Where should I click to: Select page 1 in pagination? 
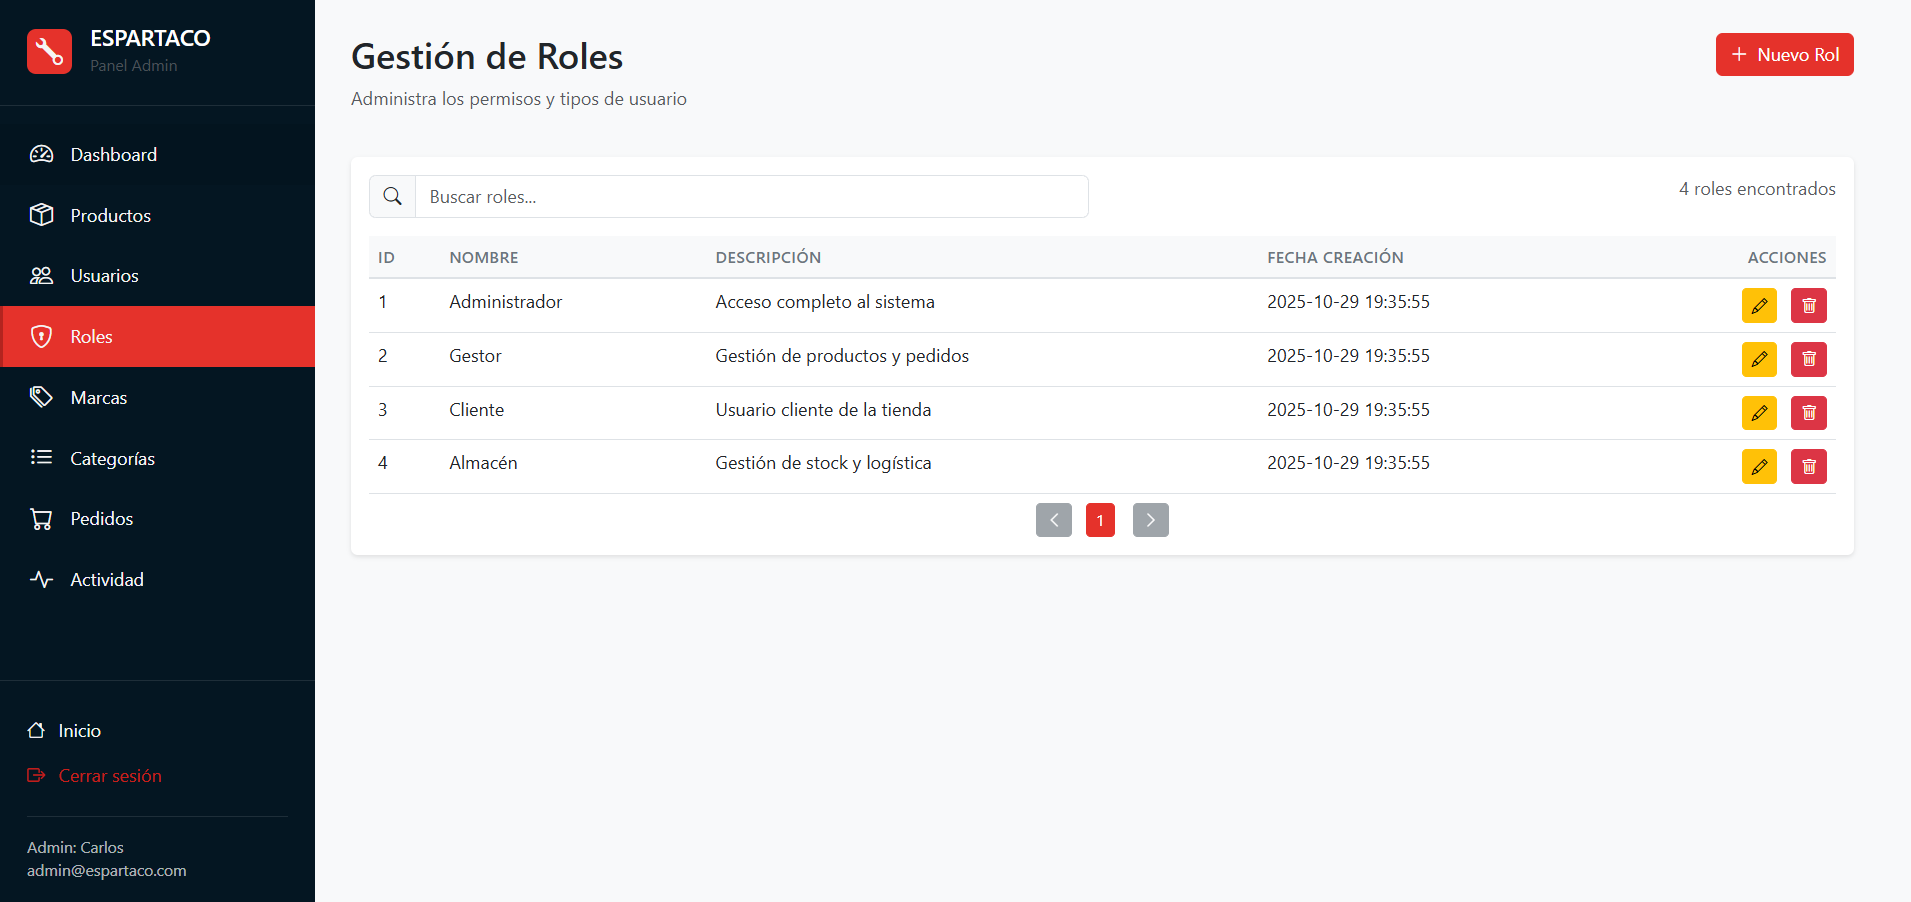click(x=1100, y=520)
